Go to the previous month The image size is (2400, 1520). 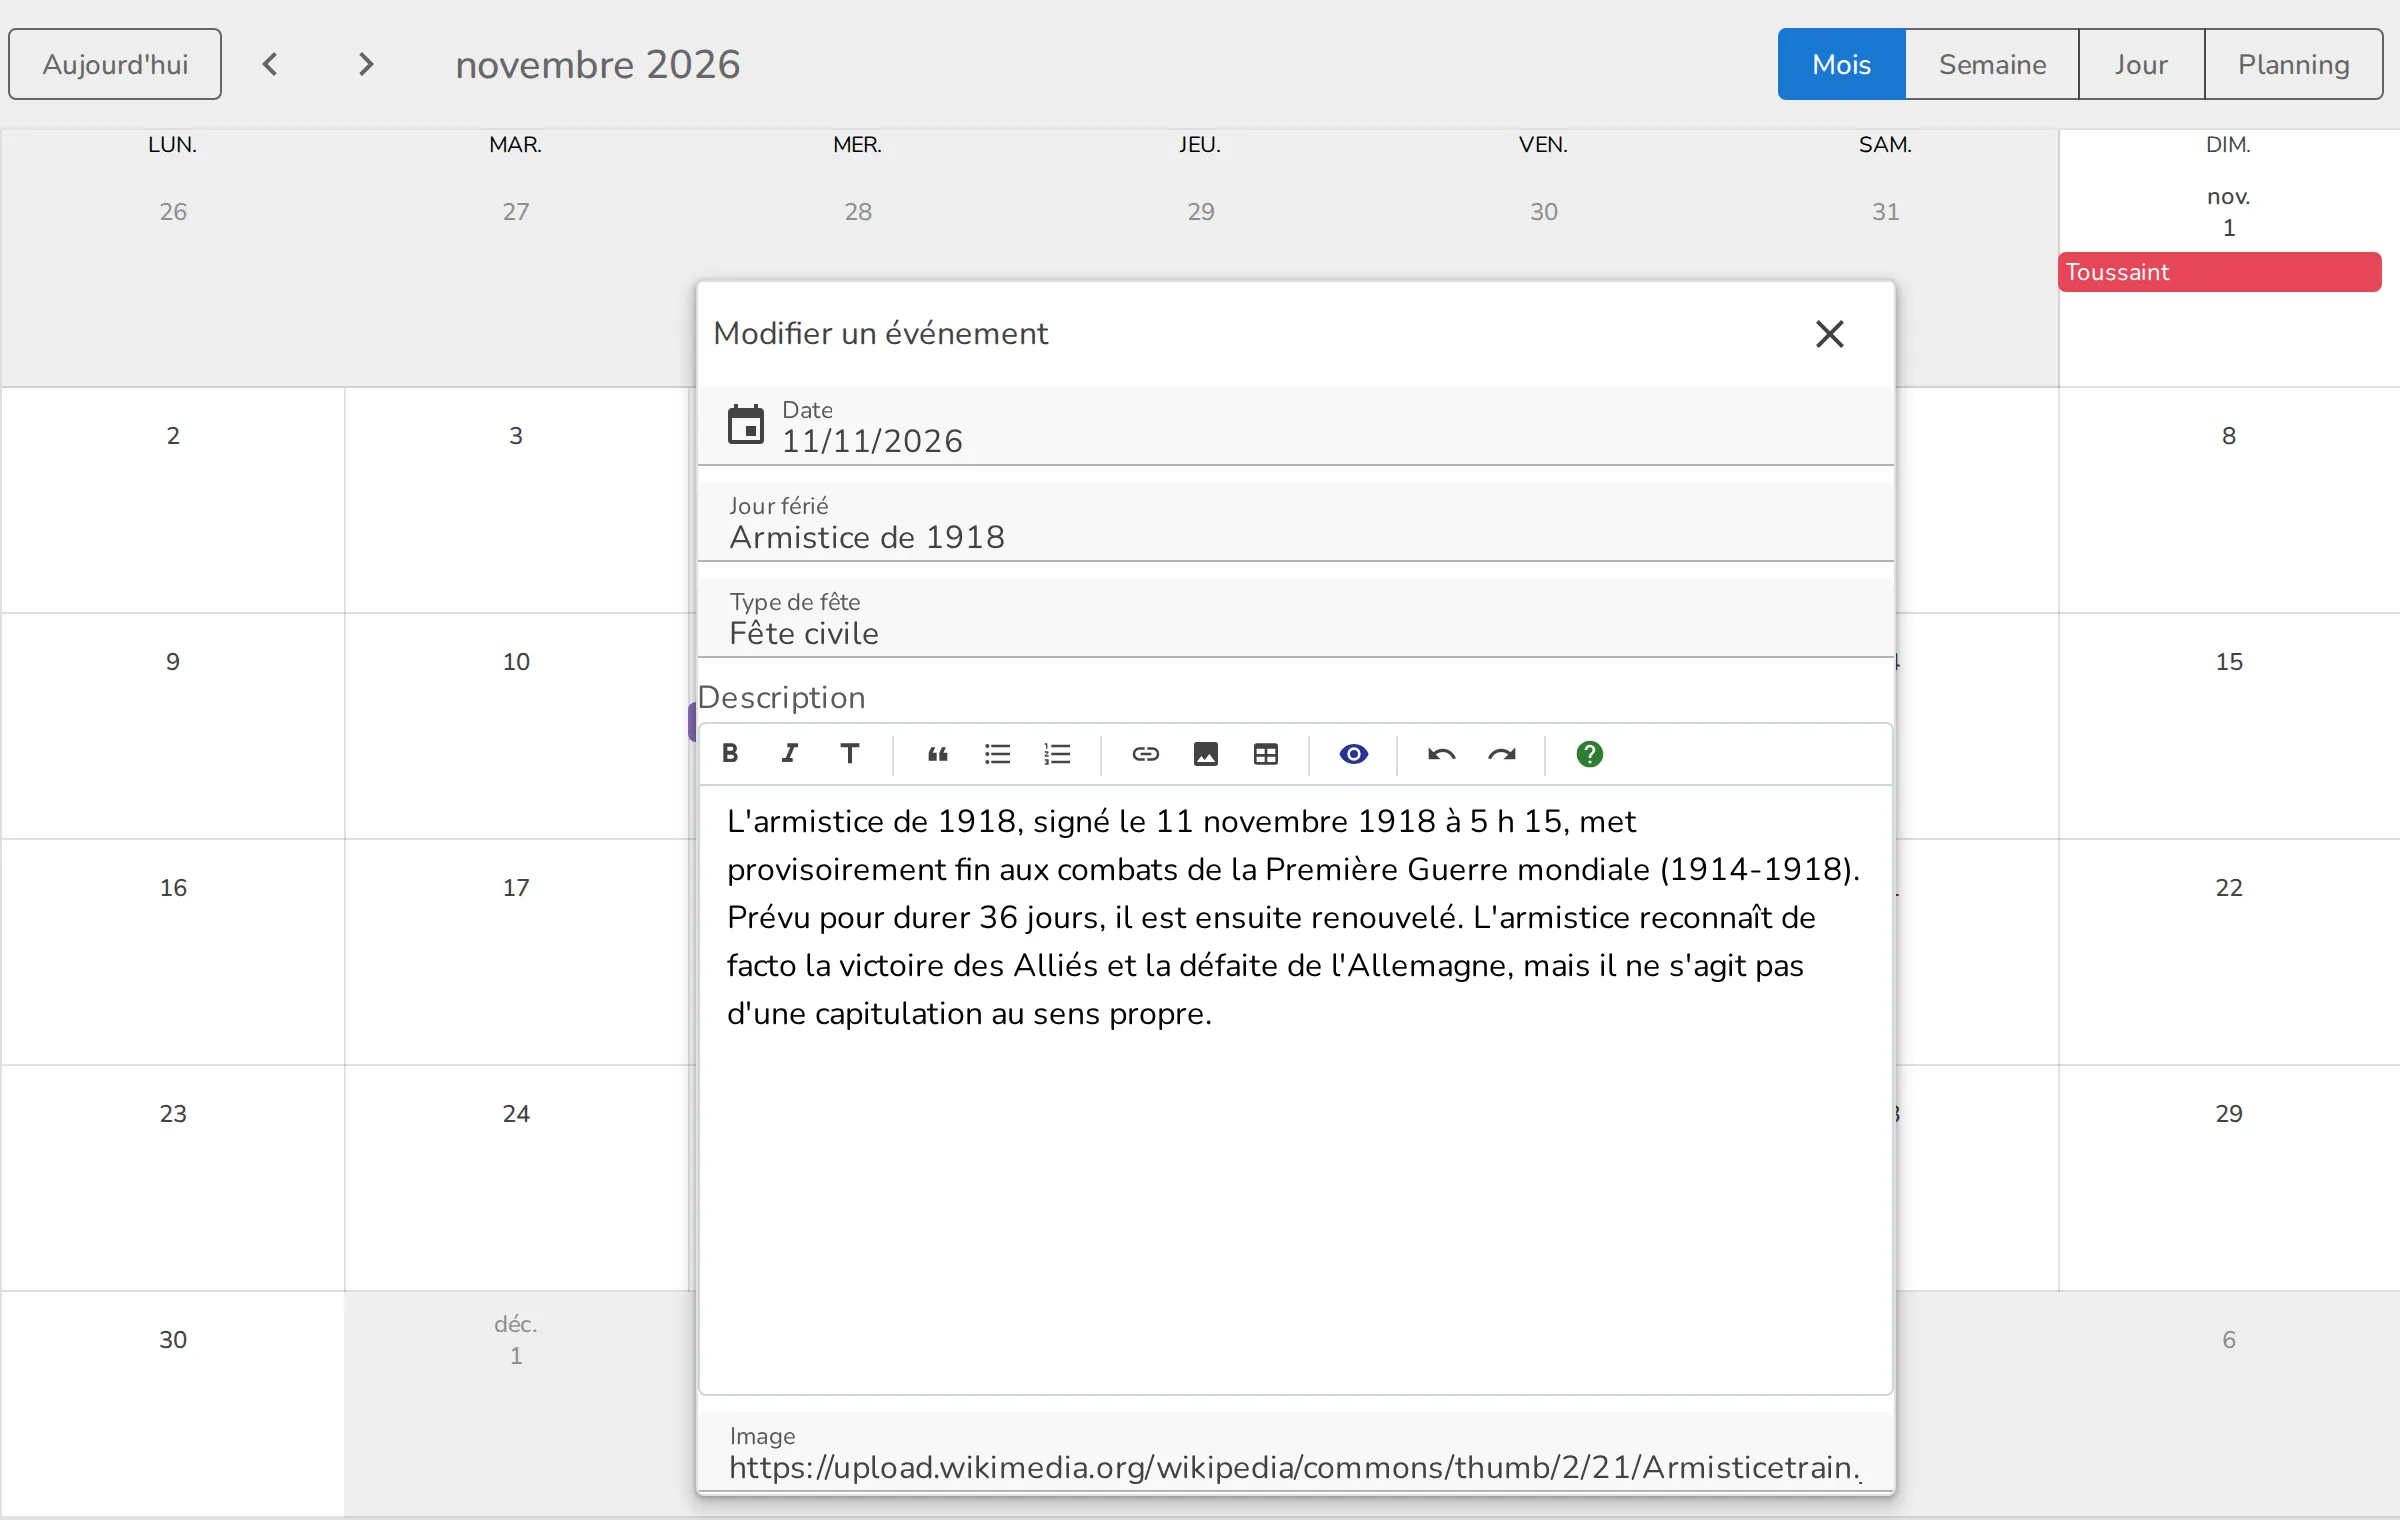270,64
